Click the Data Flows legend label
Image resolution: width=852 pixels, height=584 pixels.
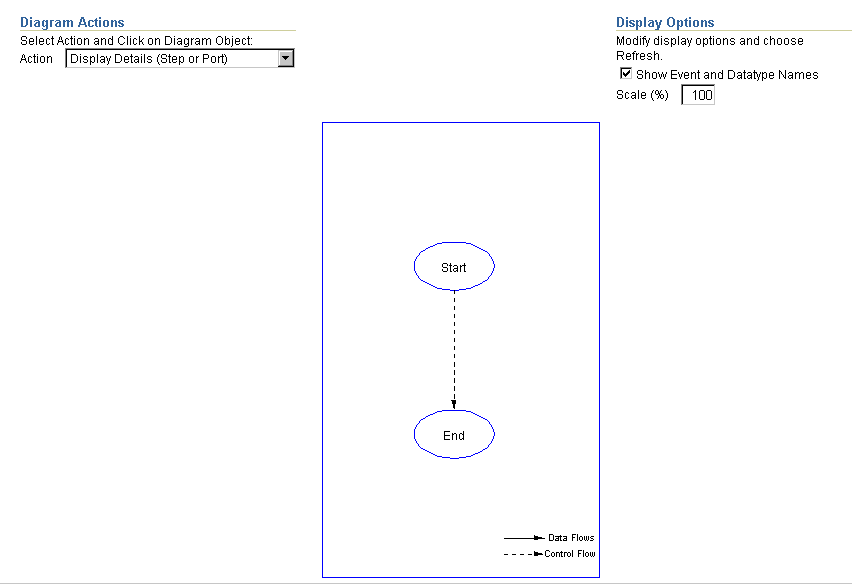tap(571, 538)
